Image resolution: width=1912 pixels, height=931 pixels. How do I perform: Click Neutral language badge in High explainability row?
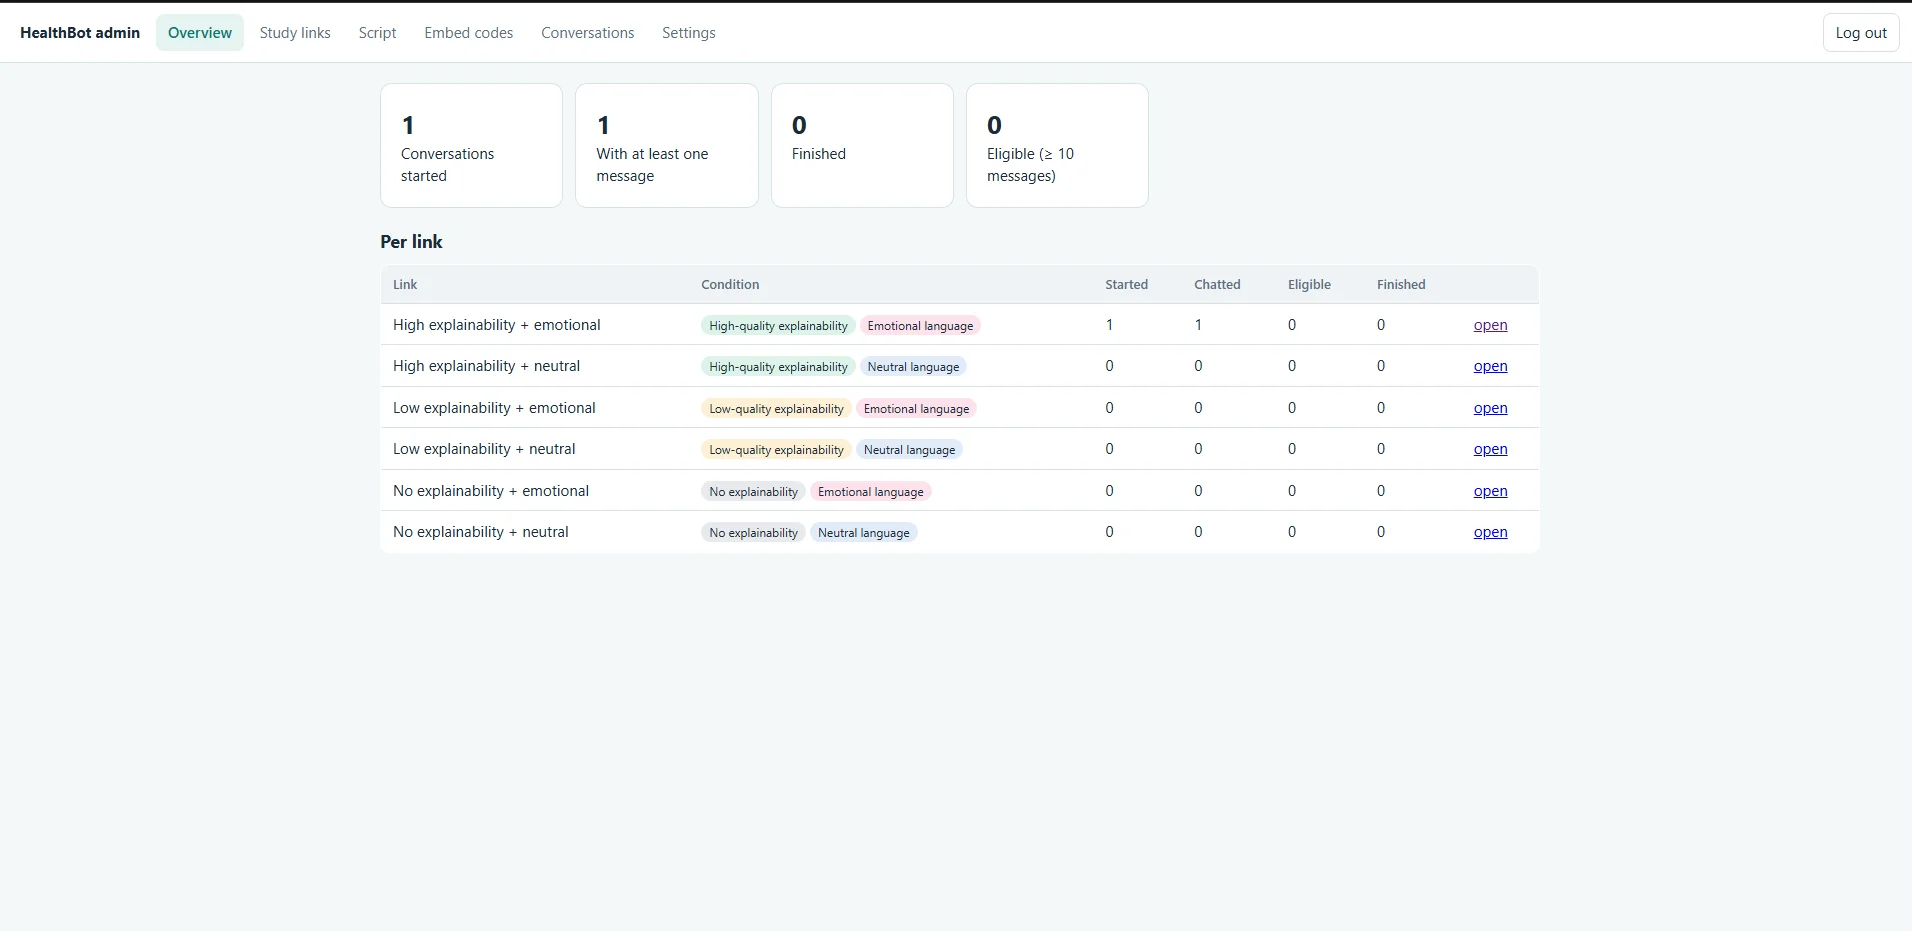[913, 367]
